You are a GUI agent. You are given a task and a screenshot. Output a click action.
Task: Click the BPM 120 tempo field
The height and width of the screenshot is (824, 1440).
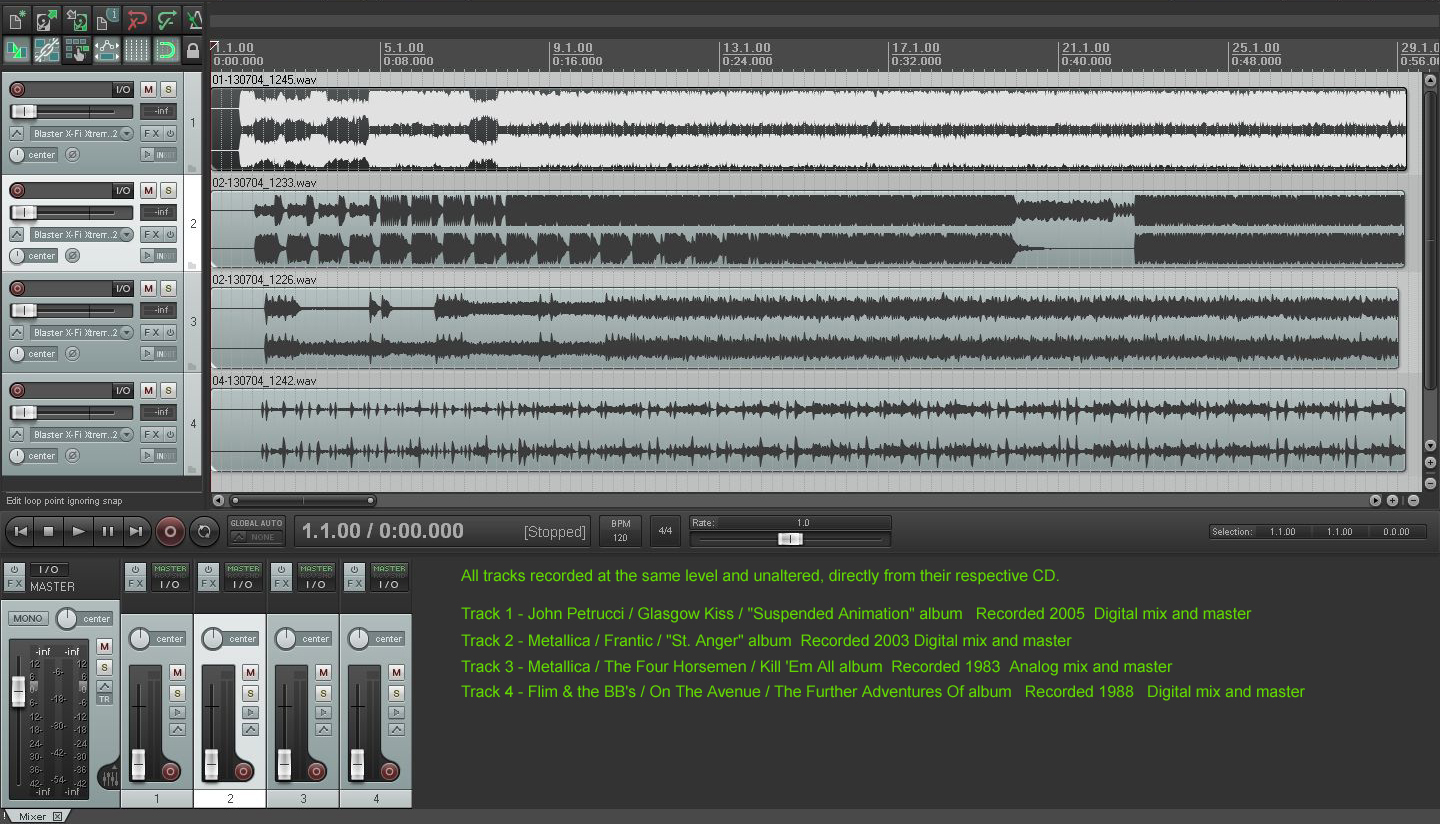pyautogui.click(x=620, y=531)
